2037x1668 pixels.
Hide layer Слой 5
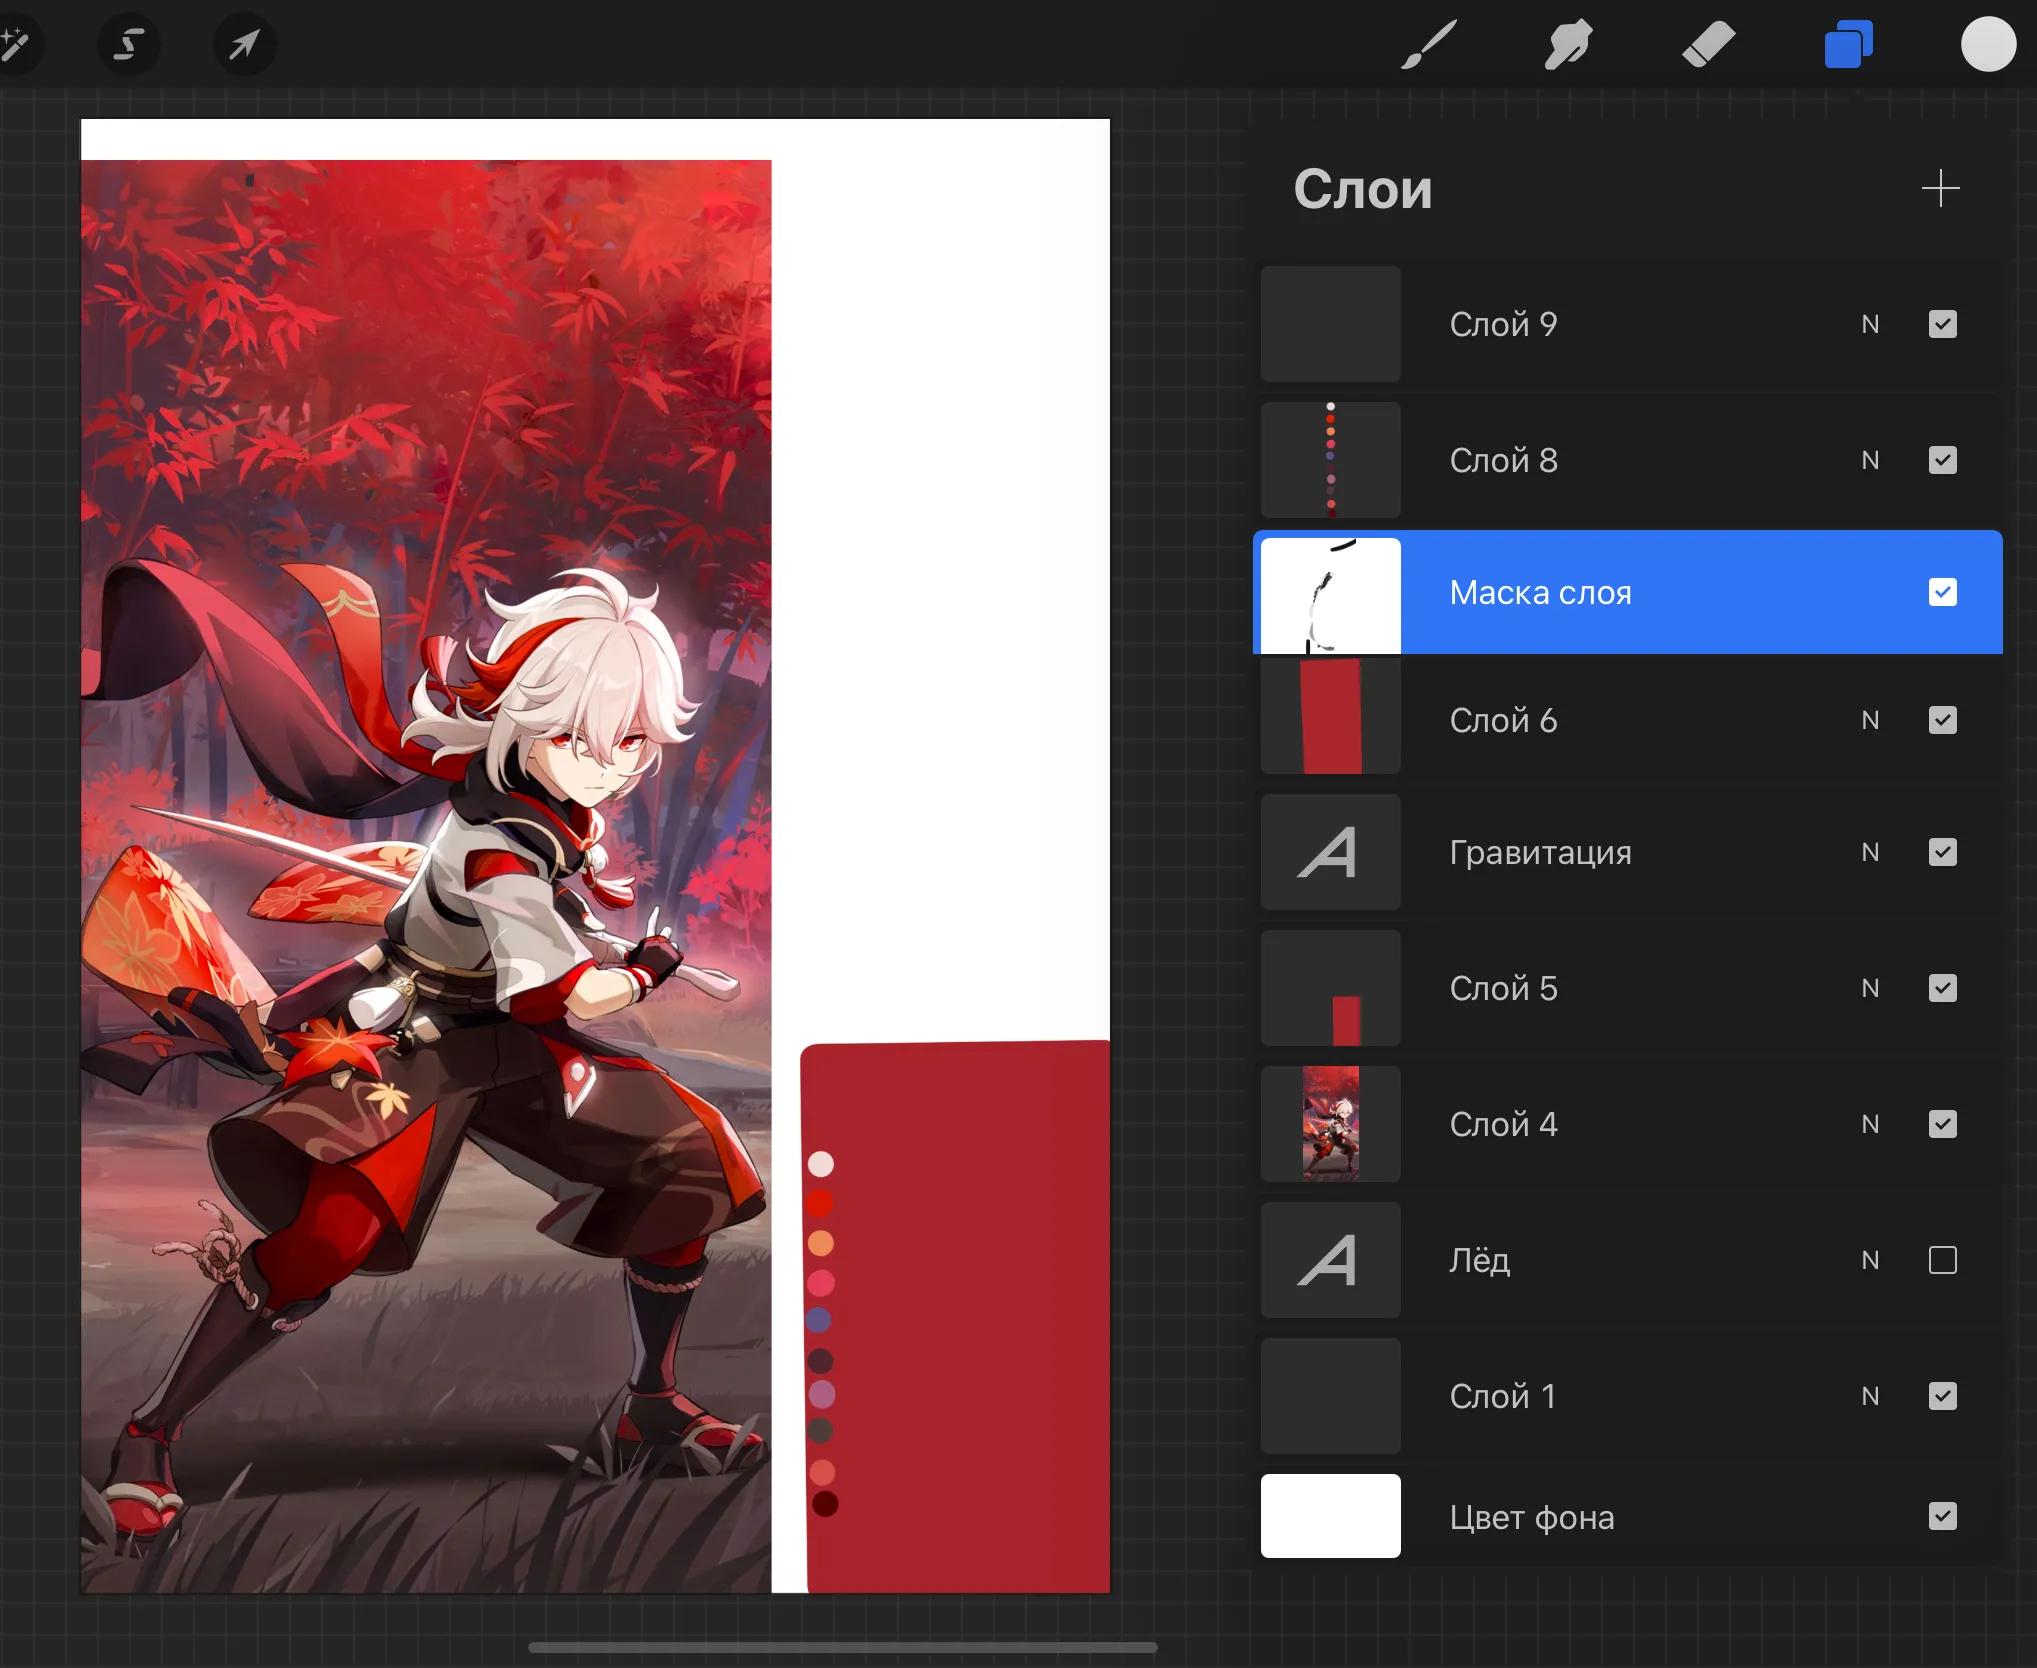(1942, 988)
